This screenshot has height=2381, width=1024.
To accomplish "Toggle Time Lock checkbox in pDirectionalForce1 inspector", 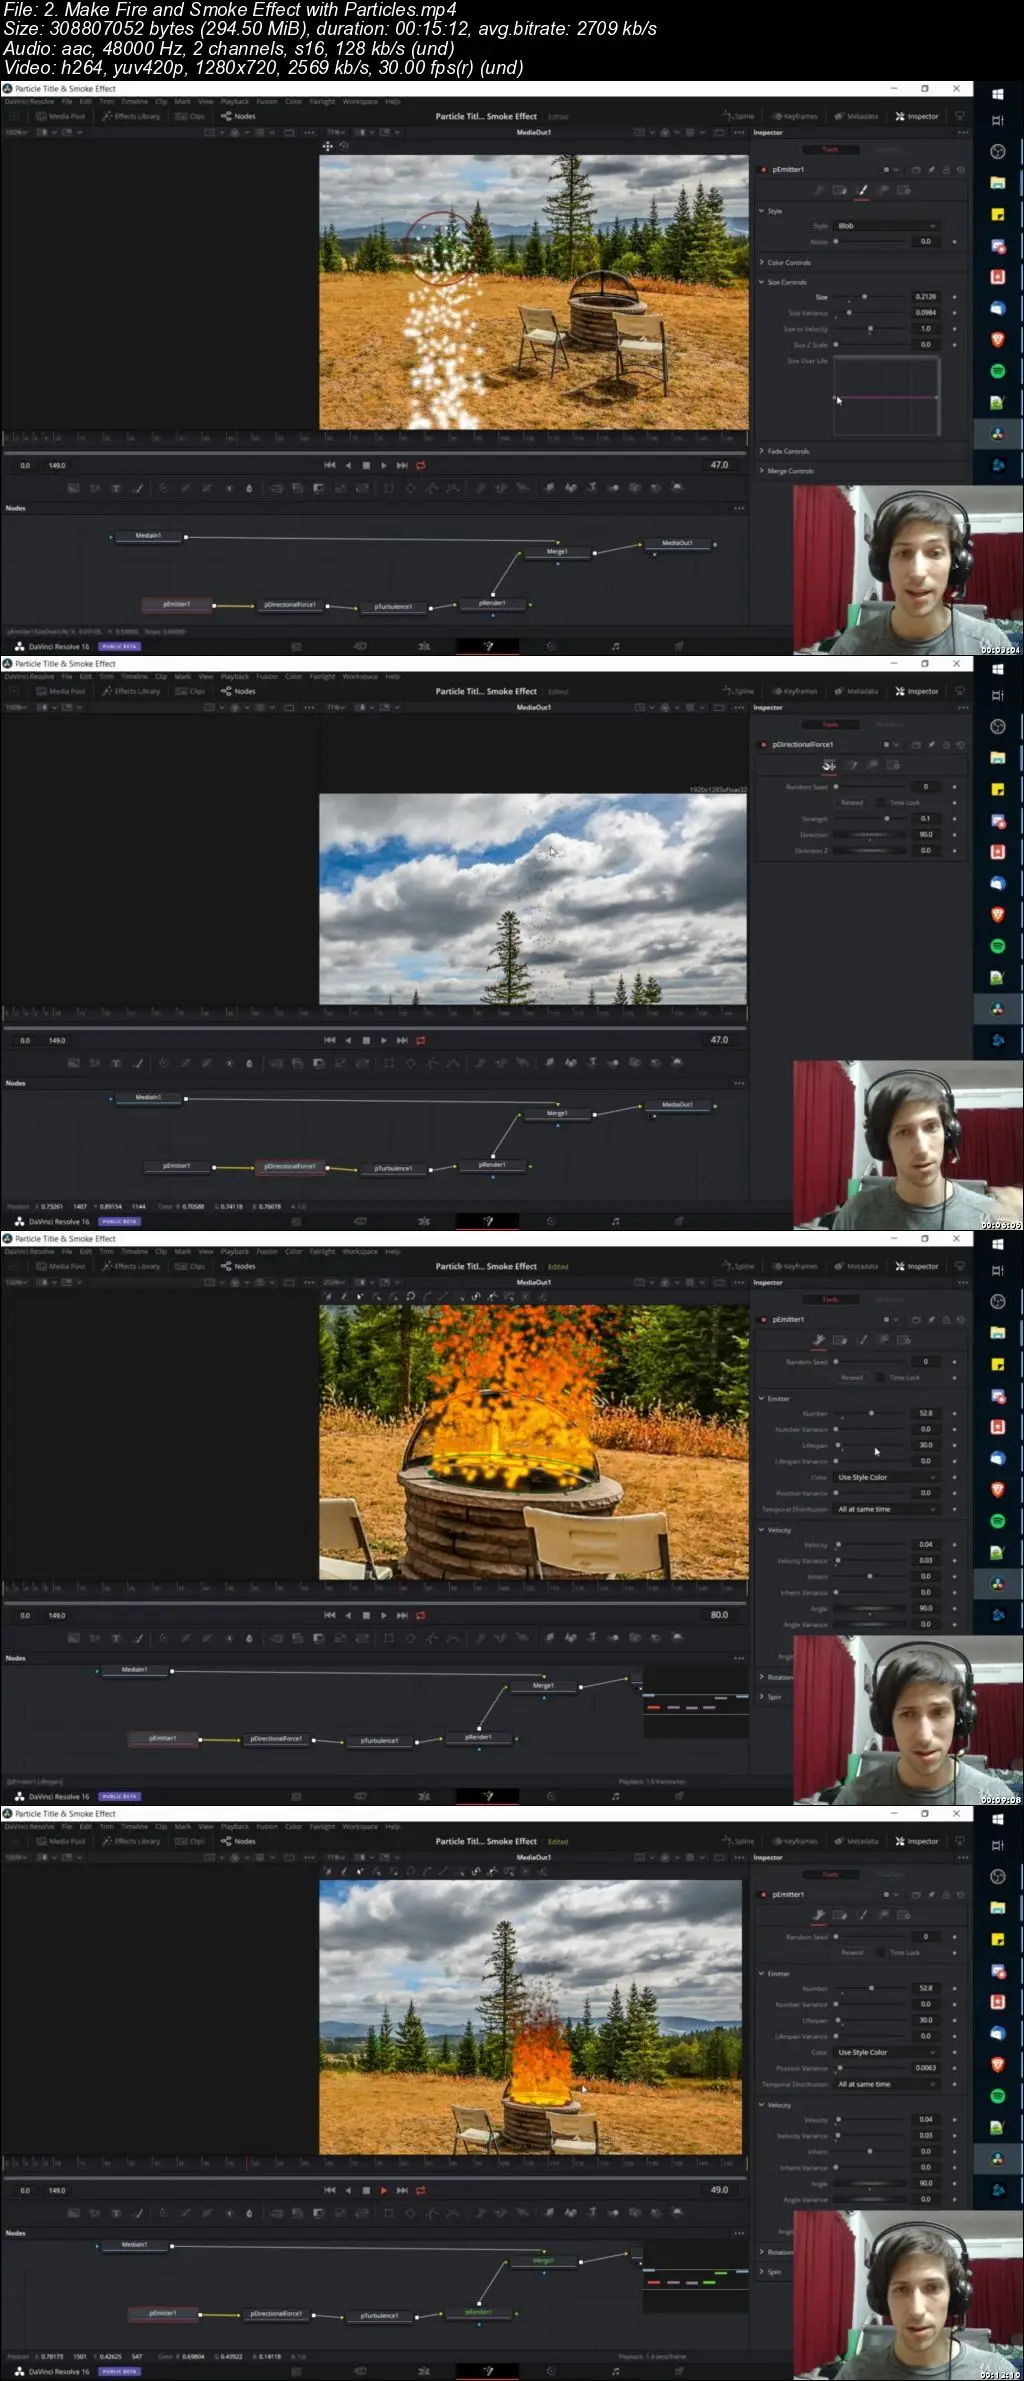I will (882, 802).
